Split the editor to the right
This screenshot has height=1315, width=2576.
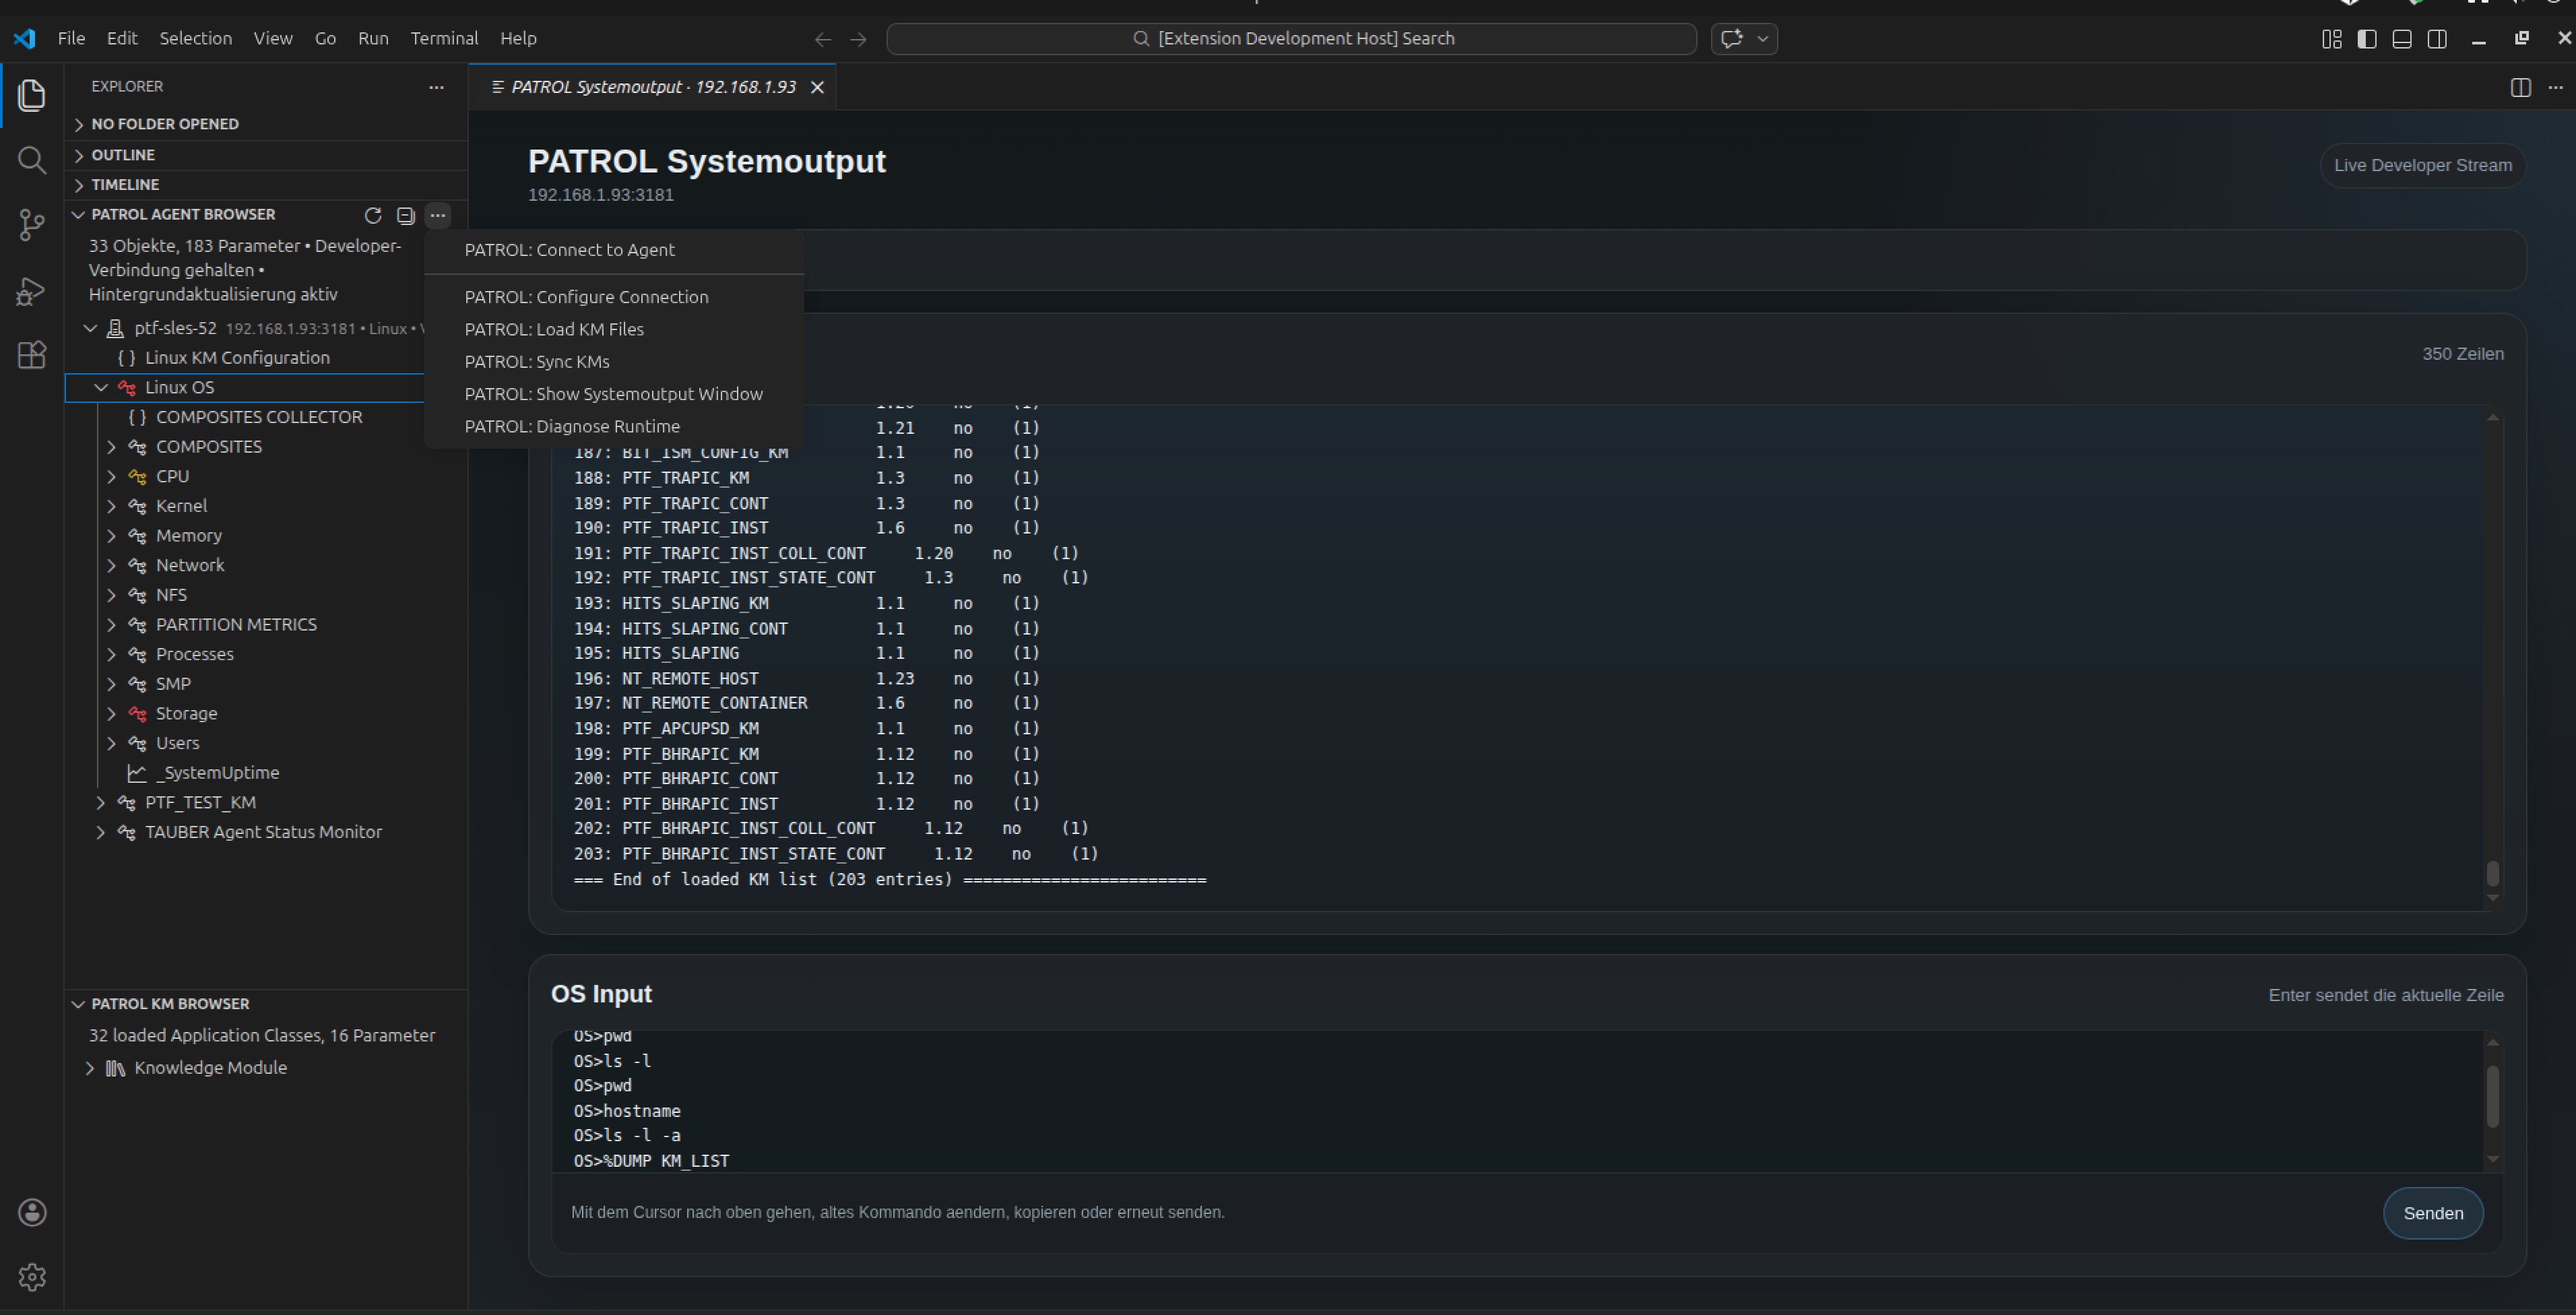(x=2520, y=87)
